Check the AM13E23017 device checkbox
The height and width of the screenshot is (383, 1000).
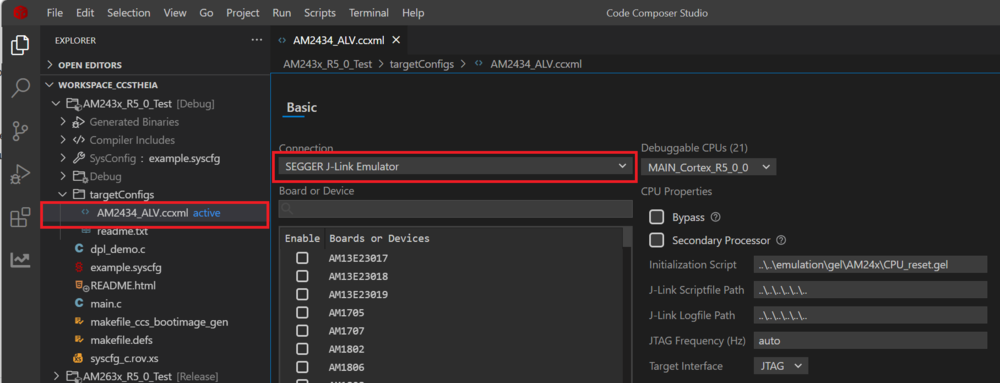point(302,258)
